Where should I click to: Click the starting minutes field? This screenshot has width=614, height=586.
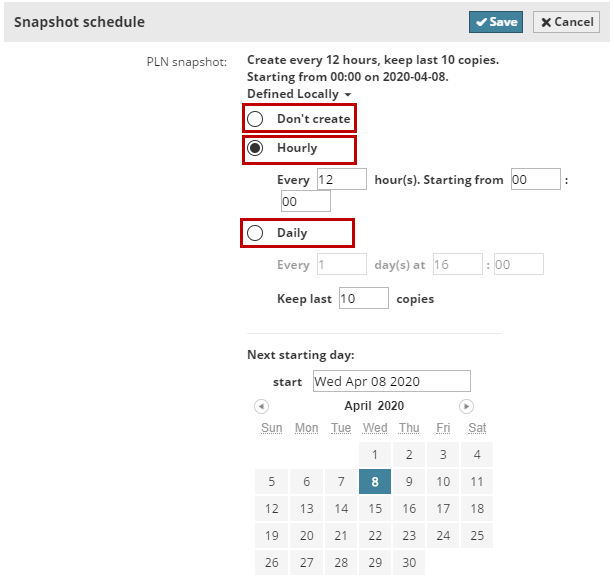point(305,202)
